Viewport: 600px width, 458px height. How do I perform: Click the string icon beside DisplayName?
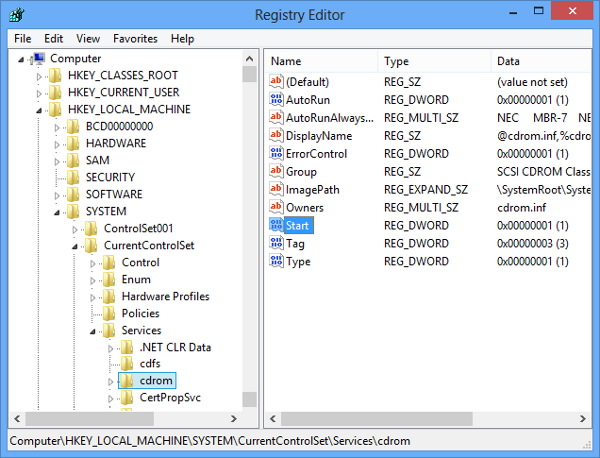pyautogui.click(x=276, y=135)
